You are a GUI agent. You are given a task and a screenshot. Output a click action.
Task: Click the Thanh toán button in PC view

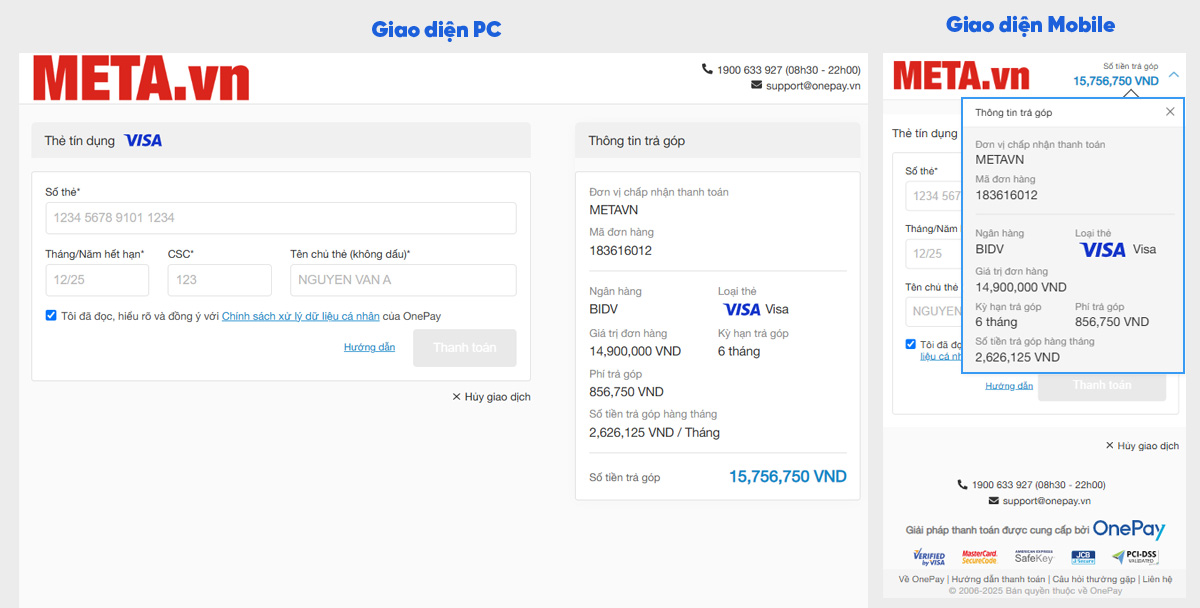pos(465,348)
